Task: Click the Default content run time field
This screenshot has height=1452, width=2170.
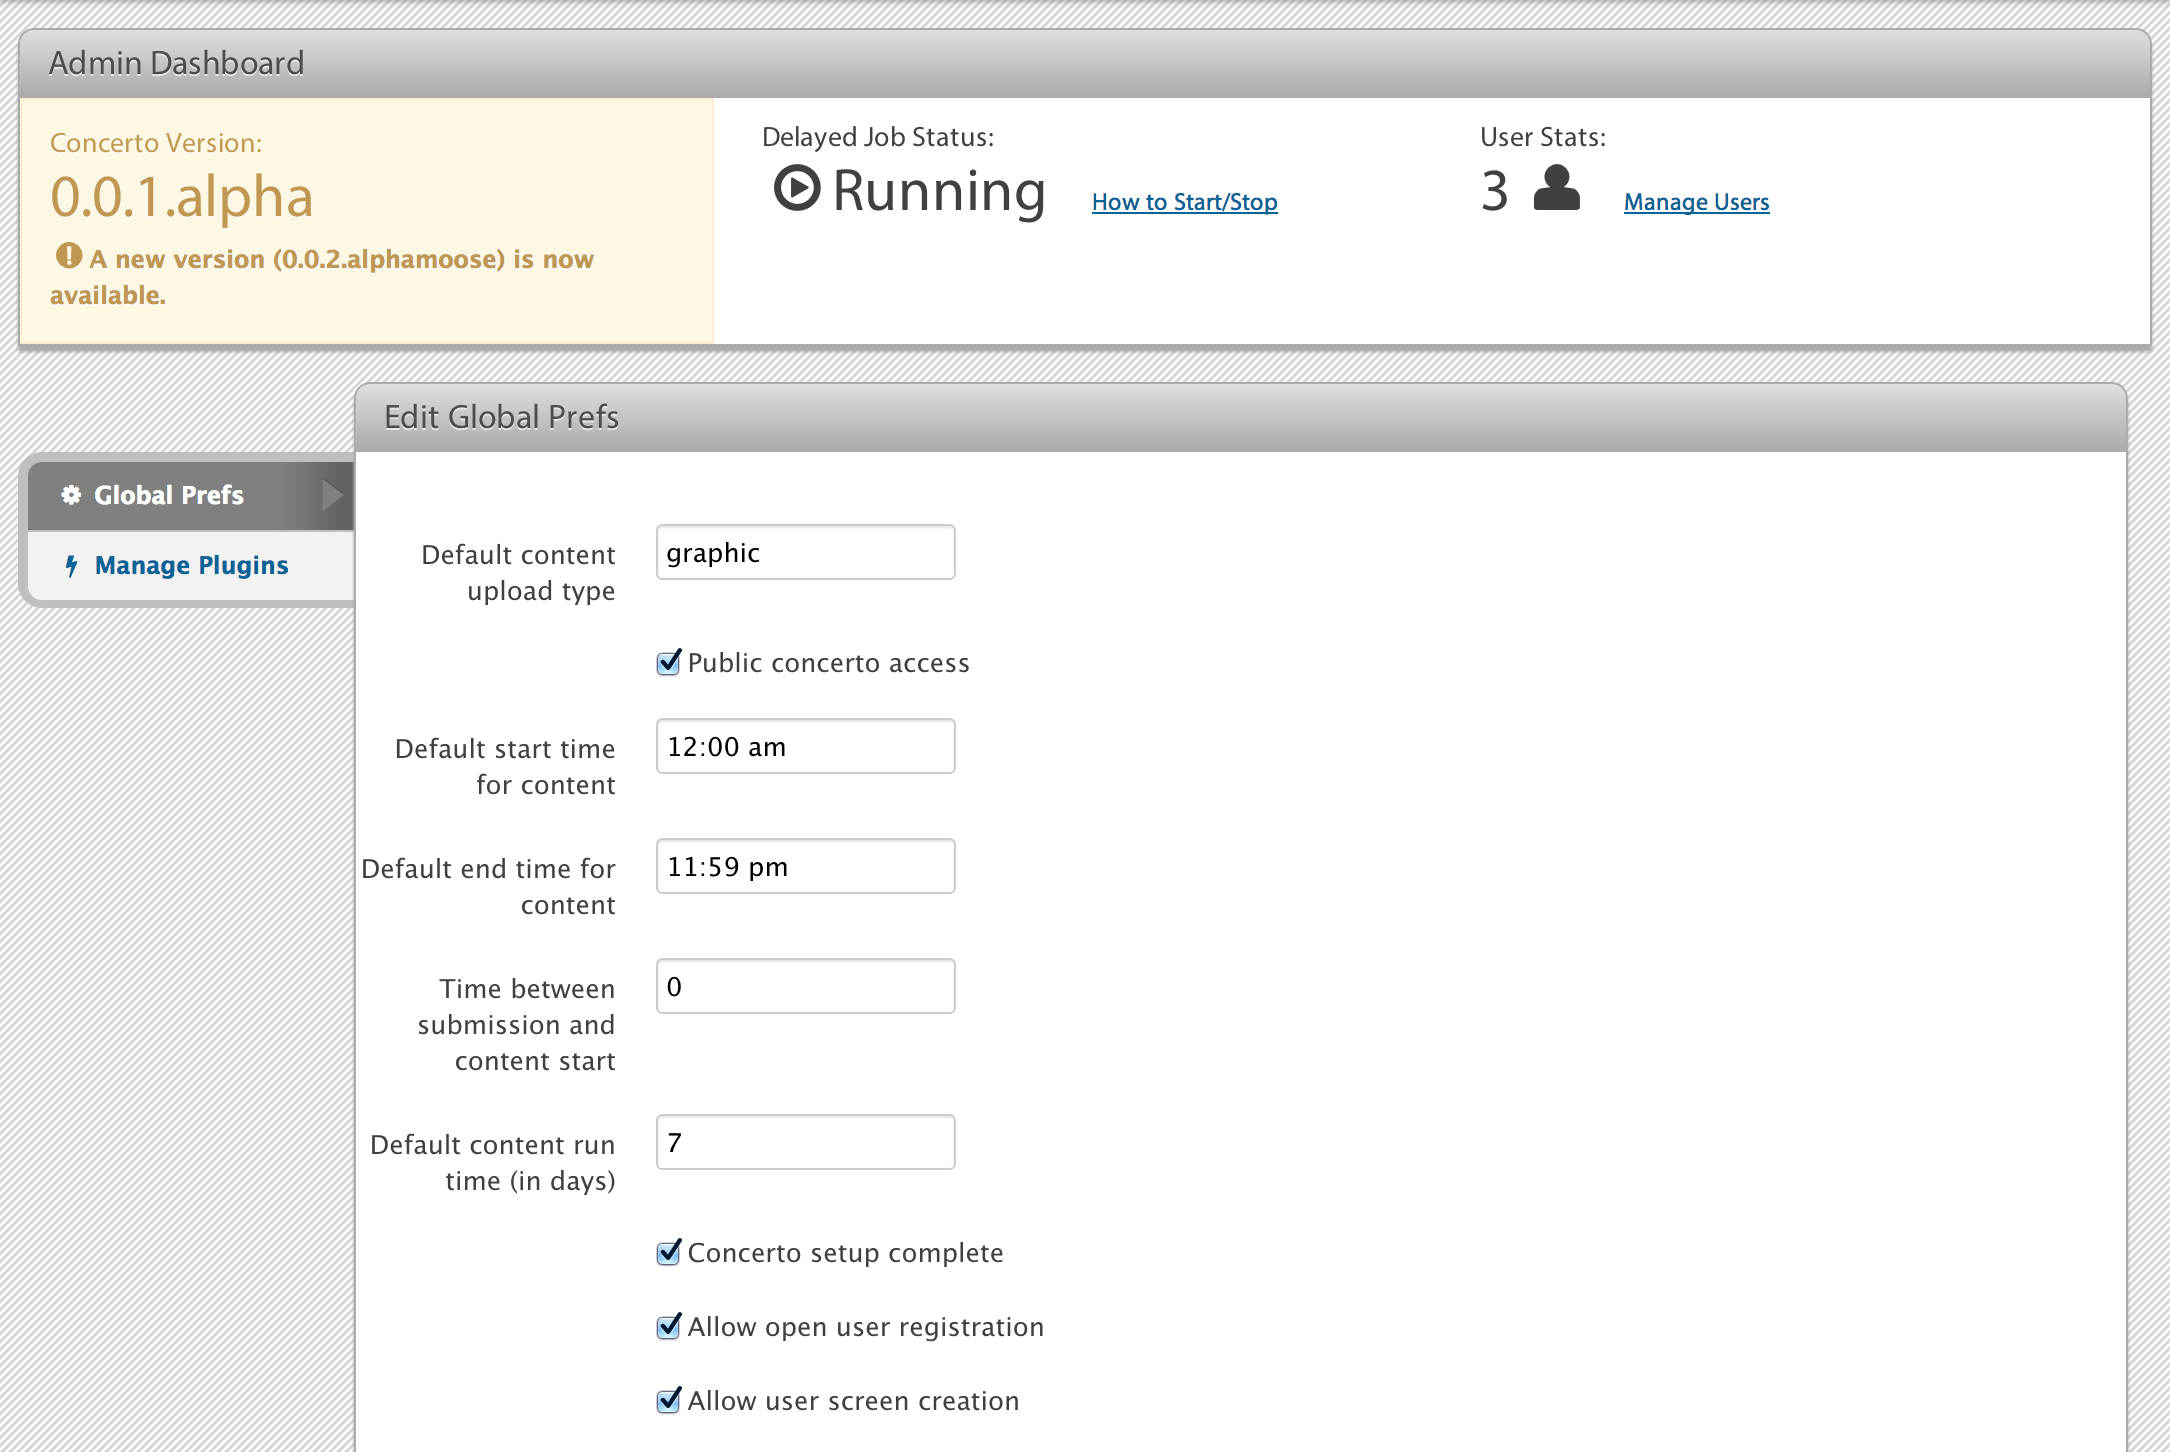Action: click(x=806, y=1142)
